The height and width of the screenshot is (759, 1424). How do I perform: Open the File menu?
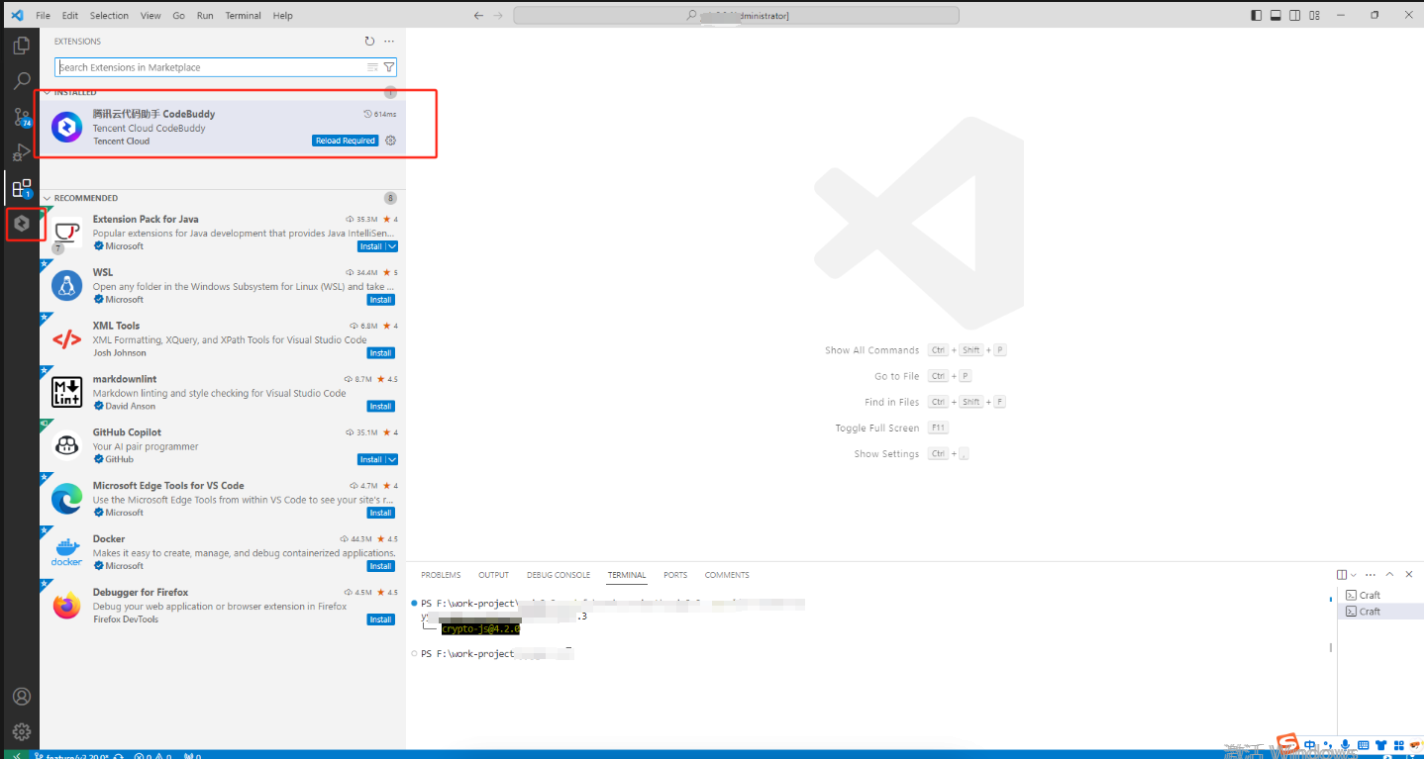[x=43, y=16]
